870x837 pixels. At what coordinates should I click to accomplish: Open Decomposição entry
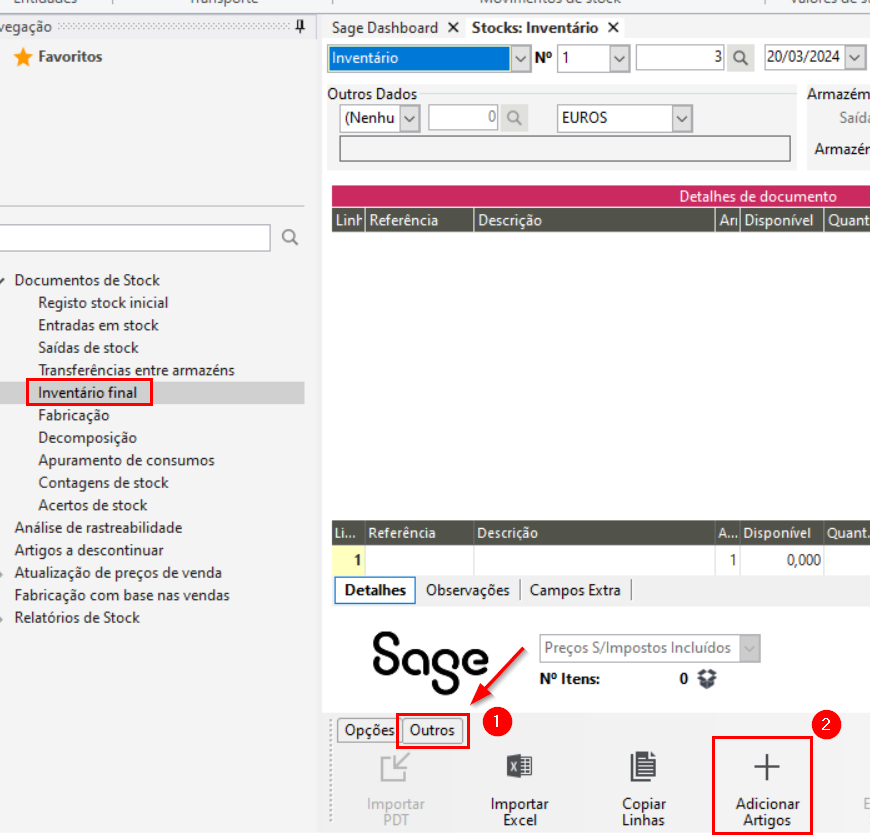click(88, 438)
